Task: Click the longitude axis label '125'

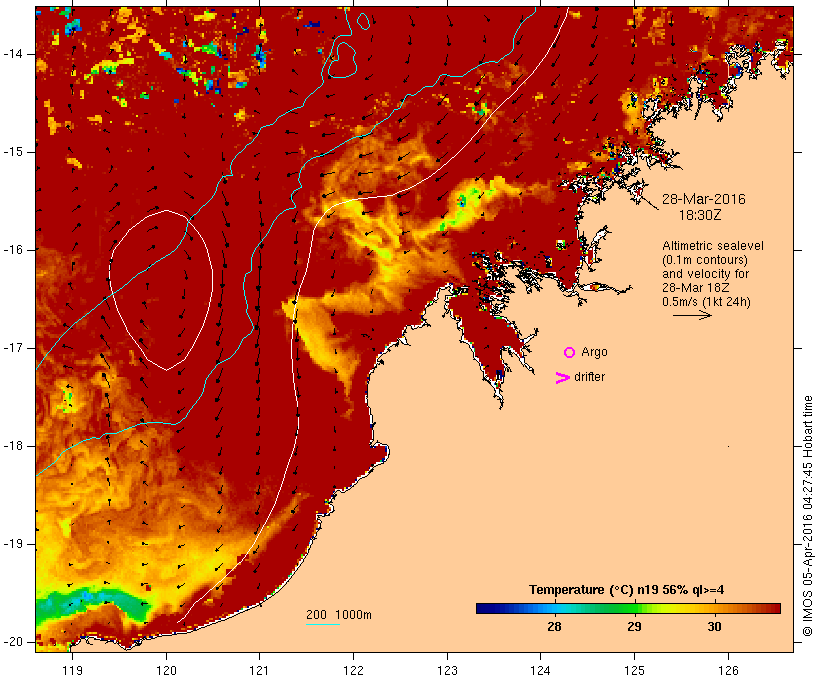Action: coord(634,671)
